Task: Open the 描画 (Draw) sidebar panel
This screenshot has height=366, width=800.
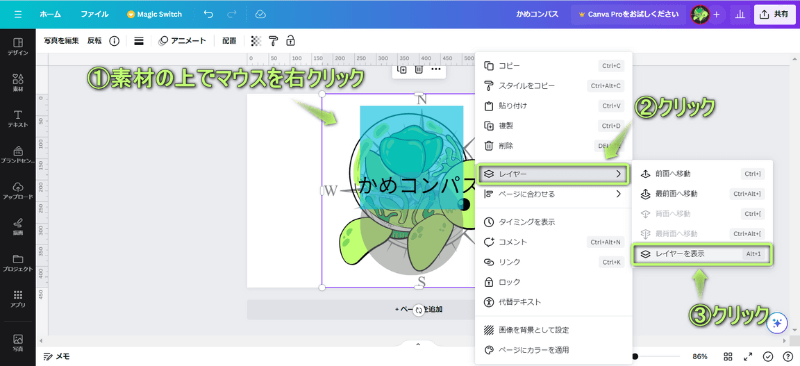Action: tap(18, 227)
